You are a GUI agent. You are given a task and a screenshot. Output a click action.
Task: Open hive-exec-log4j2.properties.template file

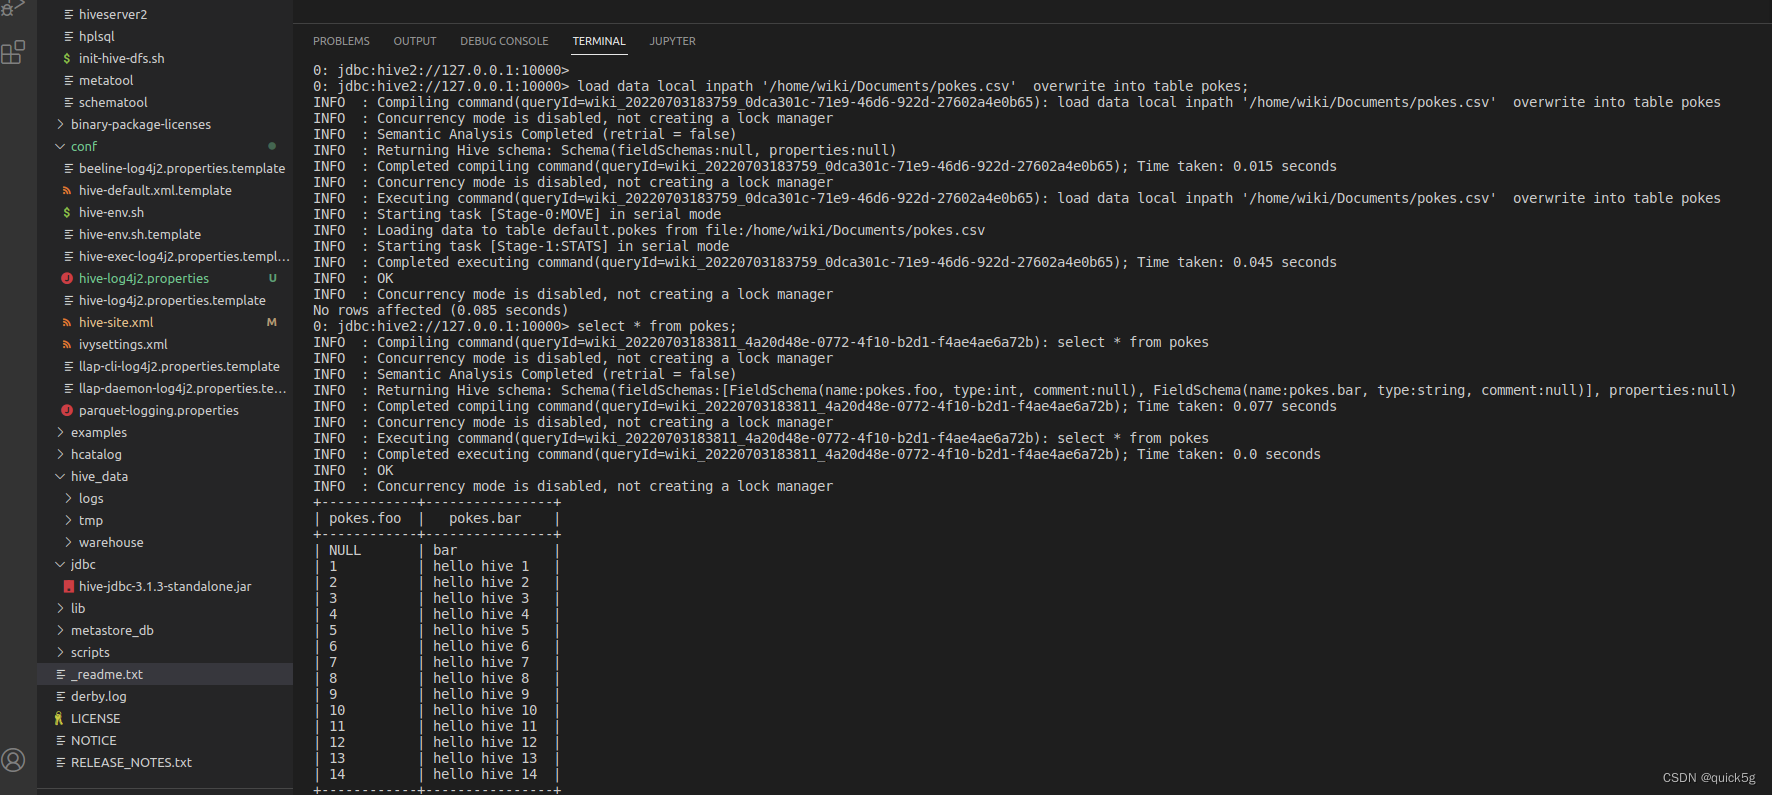coord(165,257)
